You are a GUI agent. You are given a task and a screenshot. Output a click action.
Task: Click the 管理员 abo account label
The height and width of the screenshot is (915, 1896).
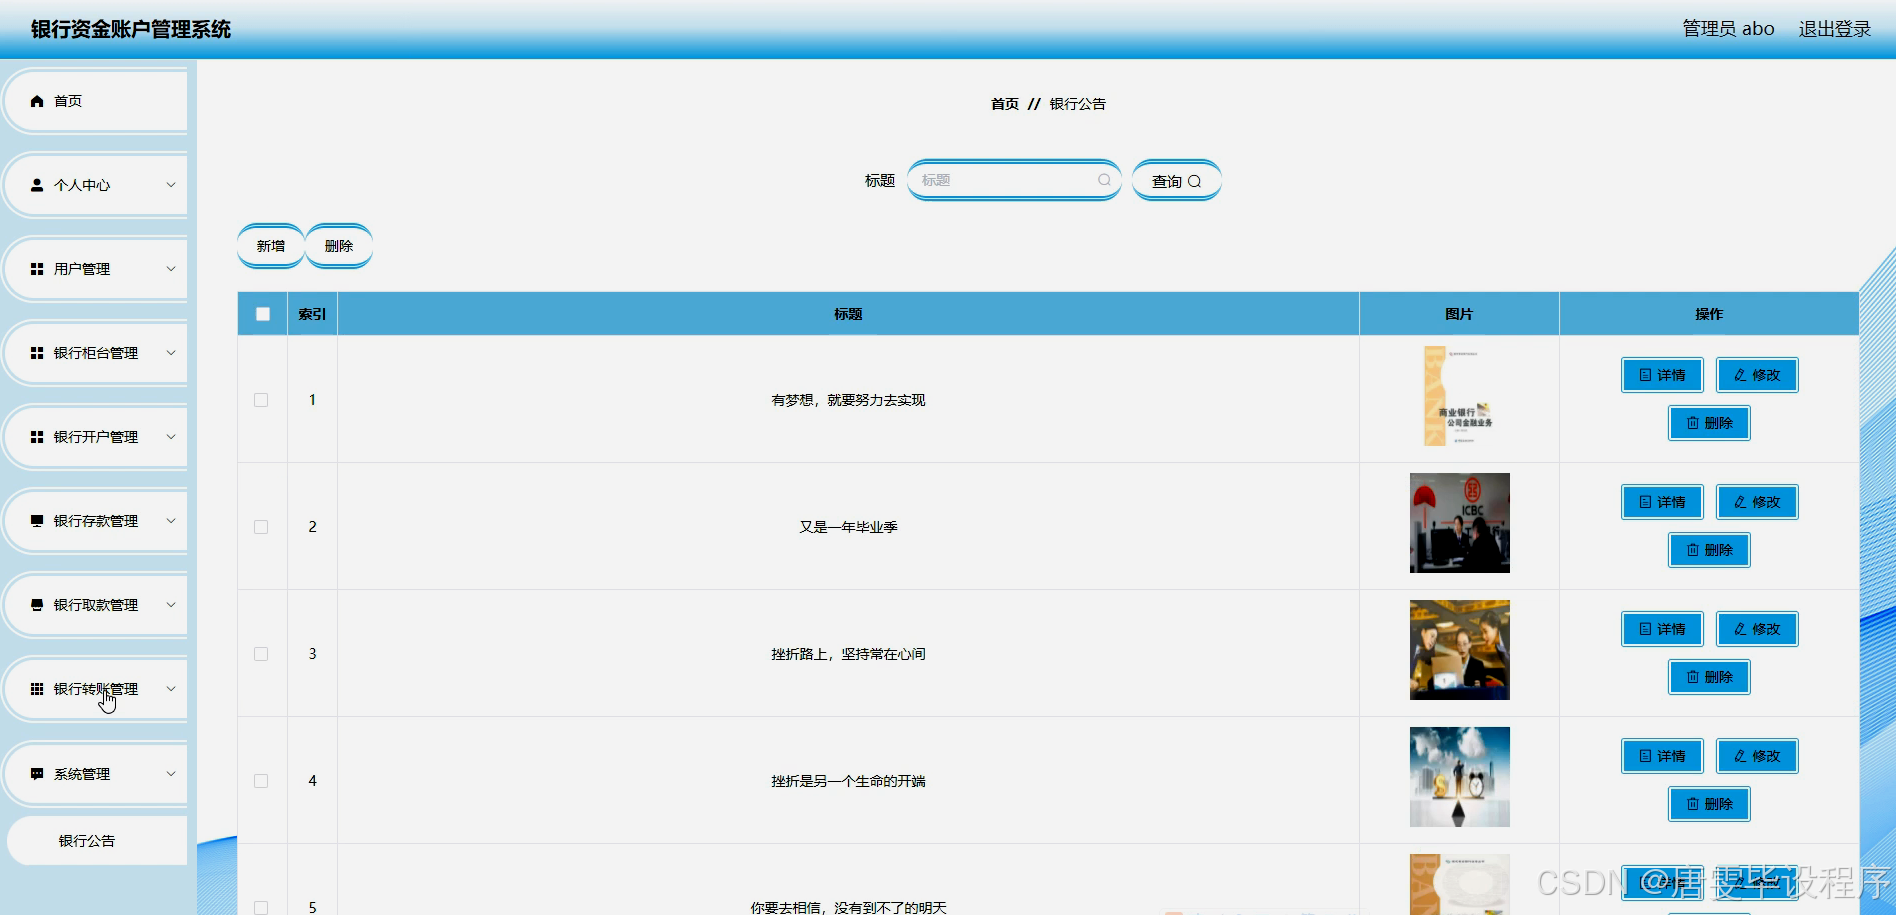pos(1728,29)
